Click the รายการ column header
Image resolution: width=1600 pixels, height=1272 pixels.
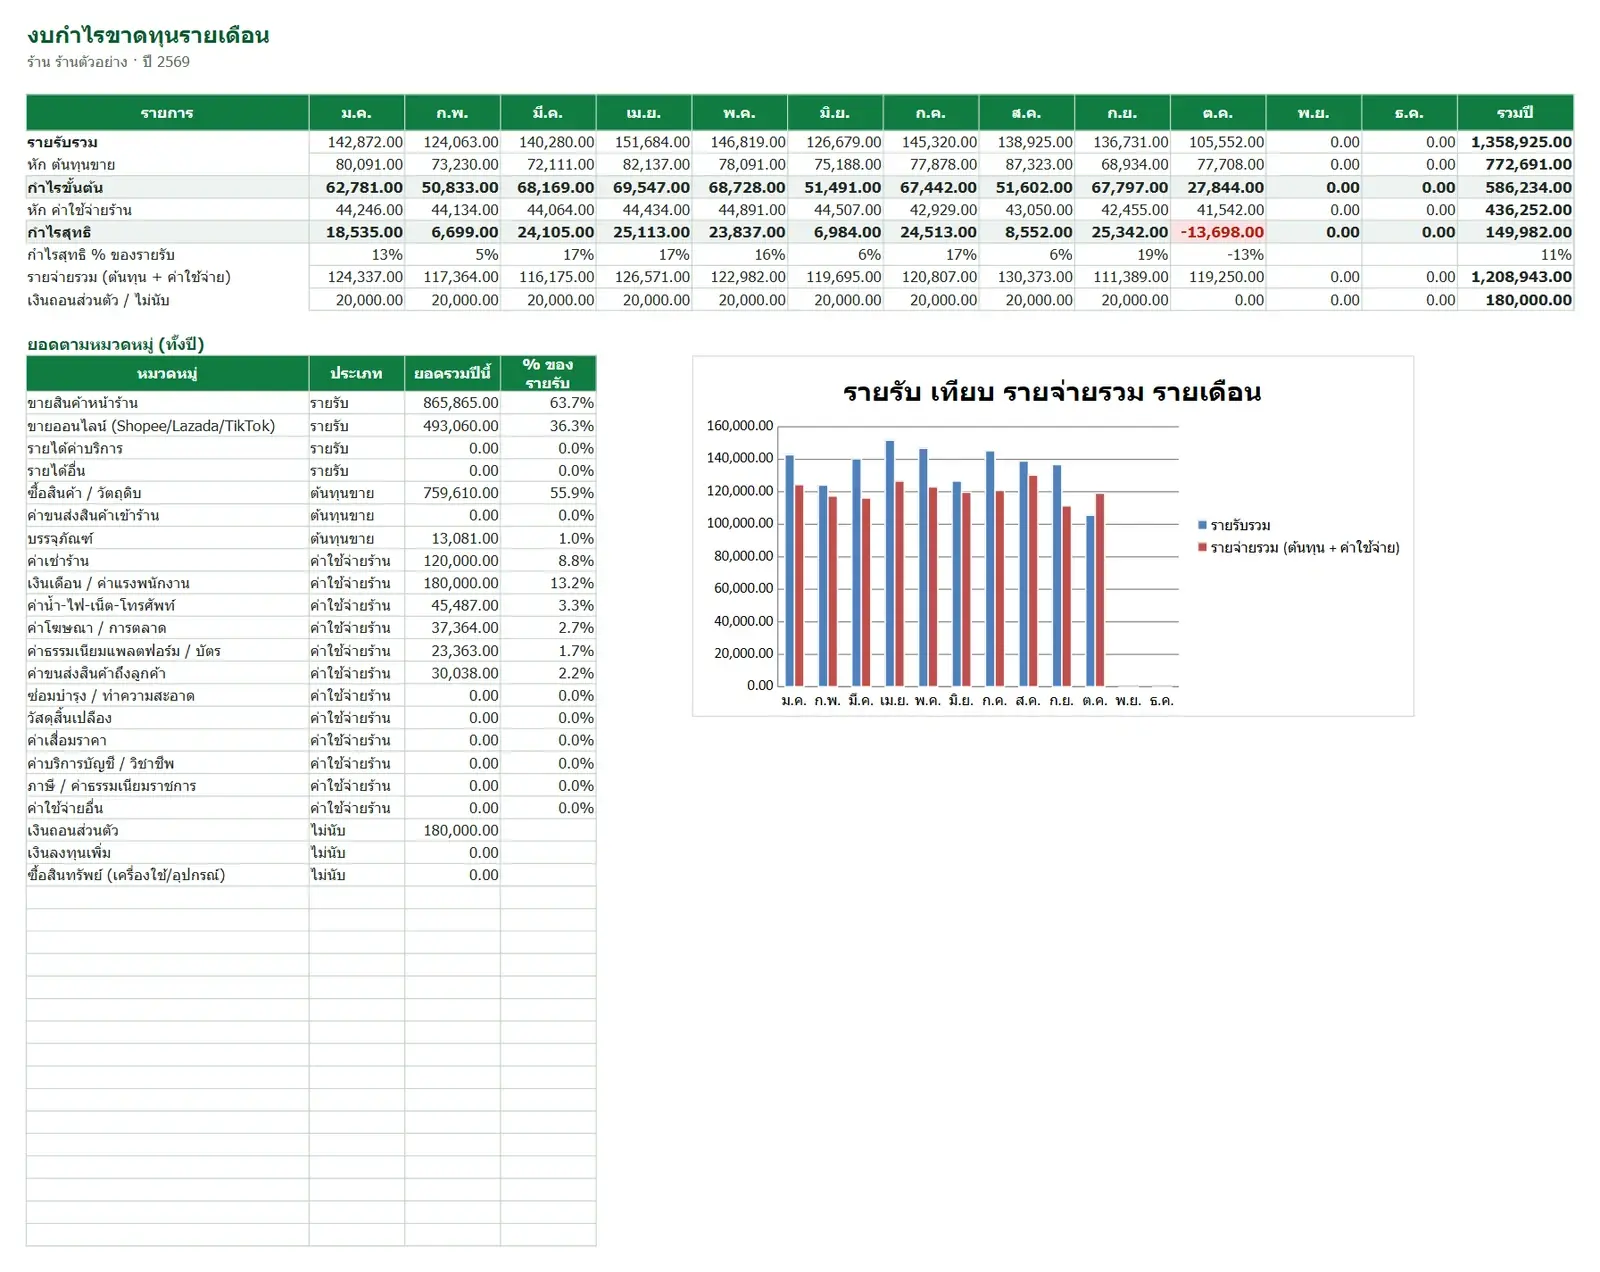tap(167, 113)
